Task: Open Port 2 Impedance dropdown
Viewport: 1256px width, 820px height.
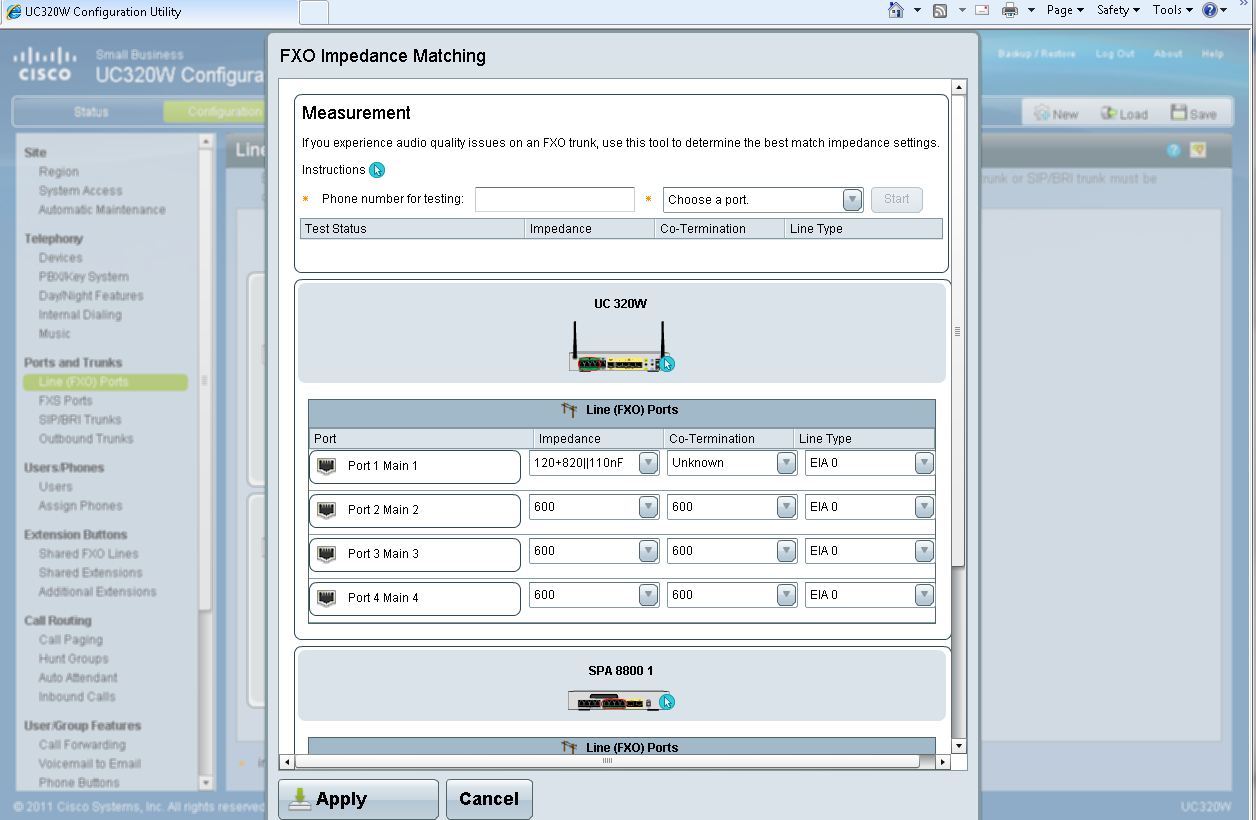Action: click(648, 507)
